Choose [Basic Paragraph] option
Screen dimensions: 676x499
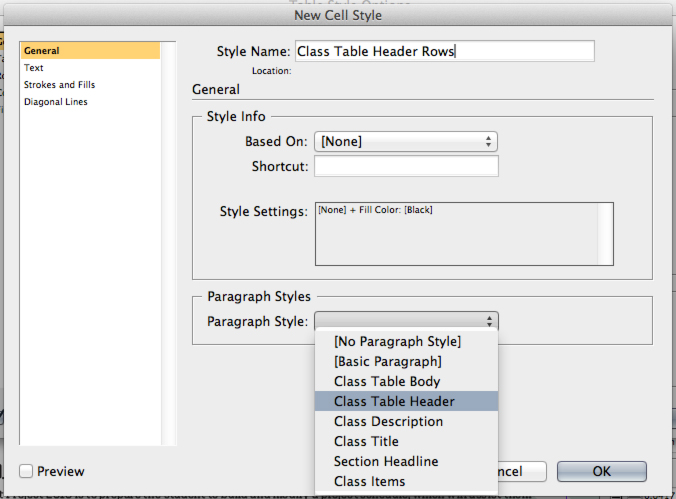(x=406, y=361)
